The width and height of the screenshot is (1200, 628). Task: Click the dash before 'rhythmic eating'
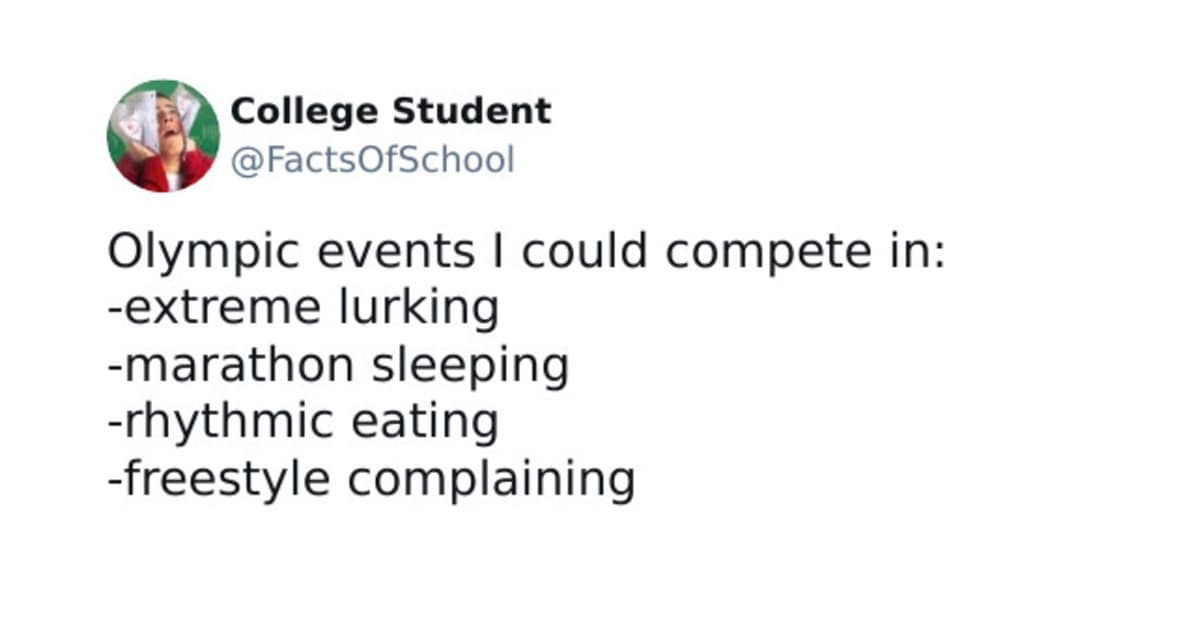[114, 423]
